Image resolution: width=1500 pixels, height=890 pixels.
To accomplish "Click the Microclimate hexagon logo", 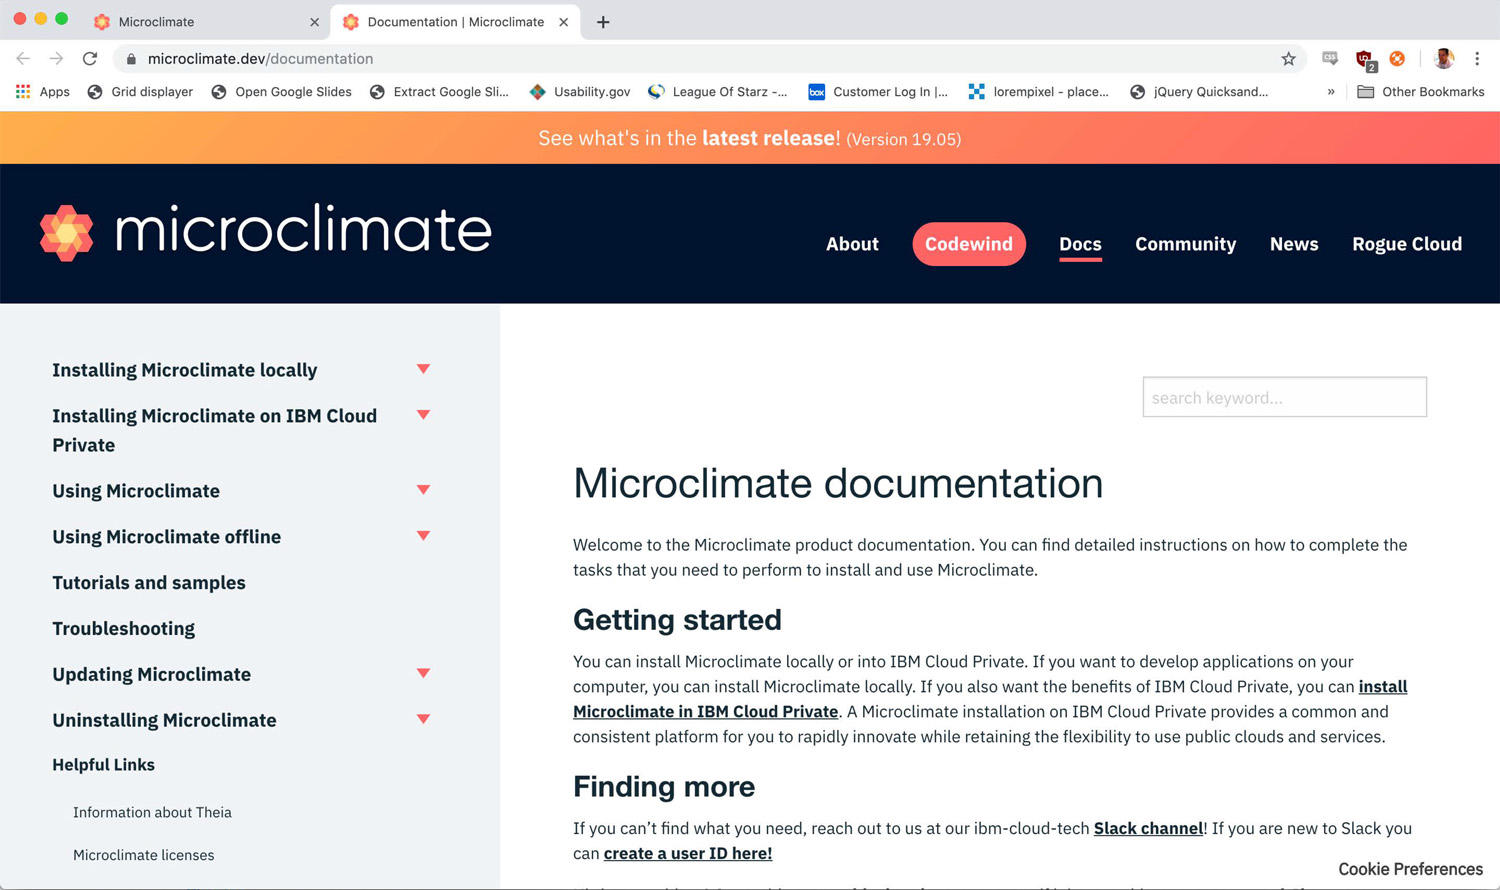I will click(66, 233).
